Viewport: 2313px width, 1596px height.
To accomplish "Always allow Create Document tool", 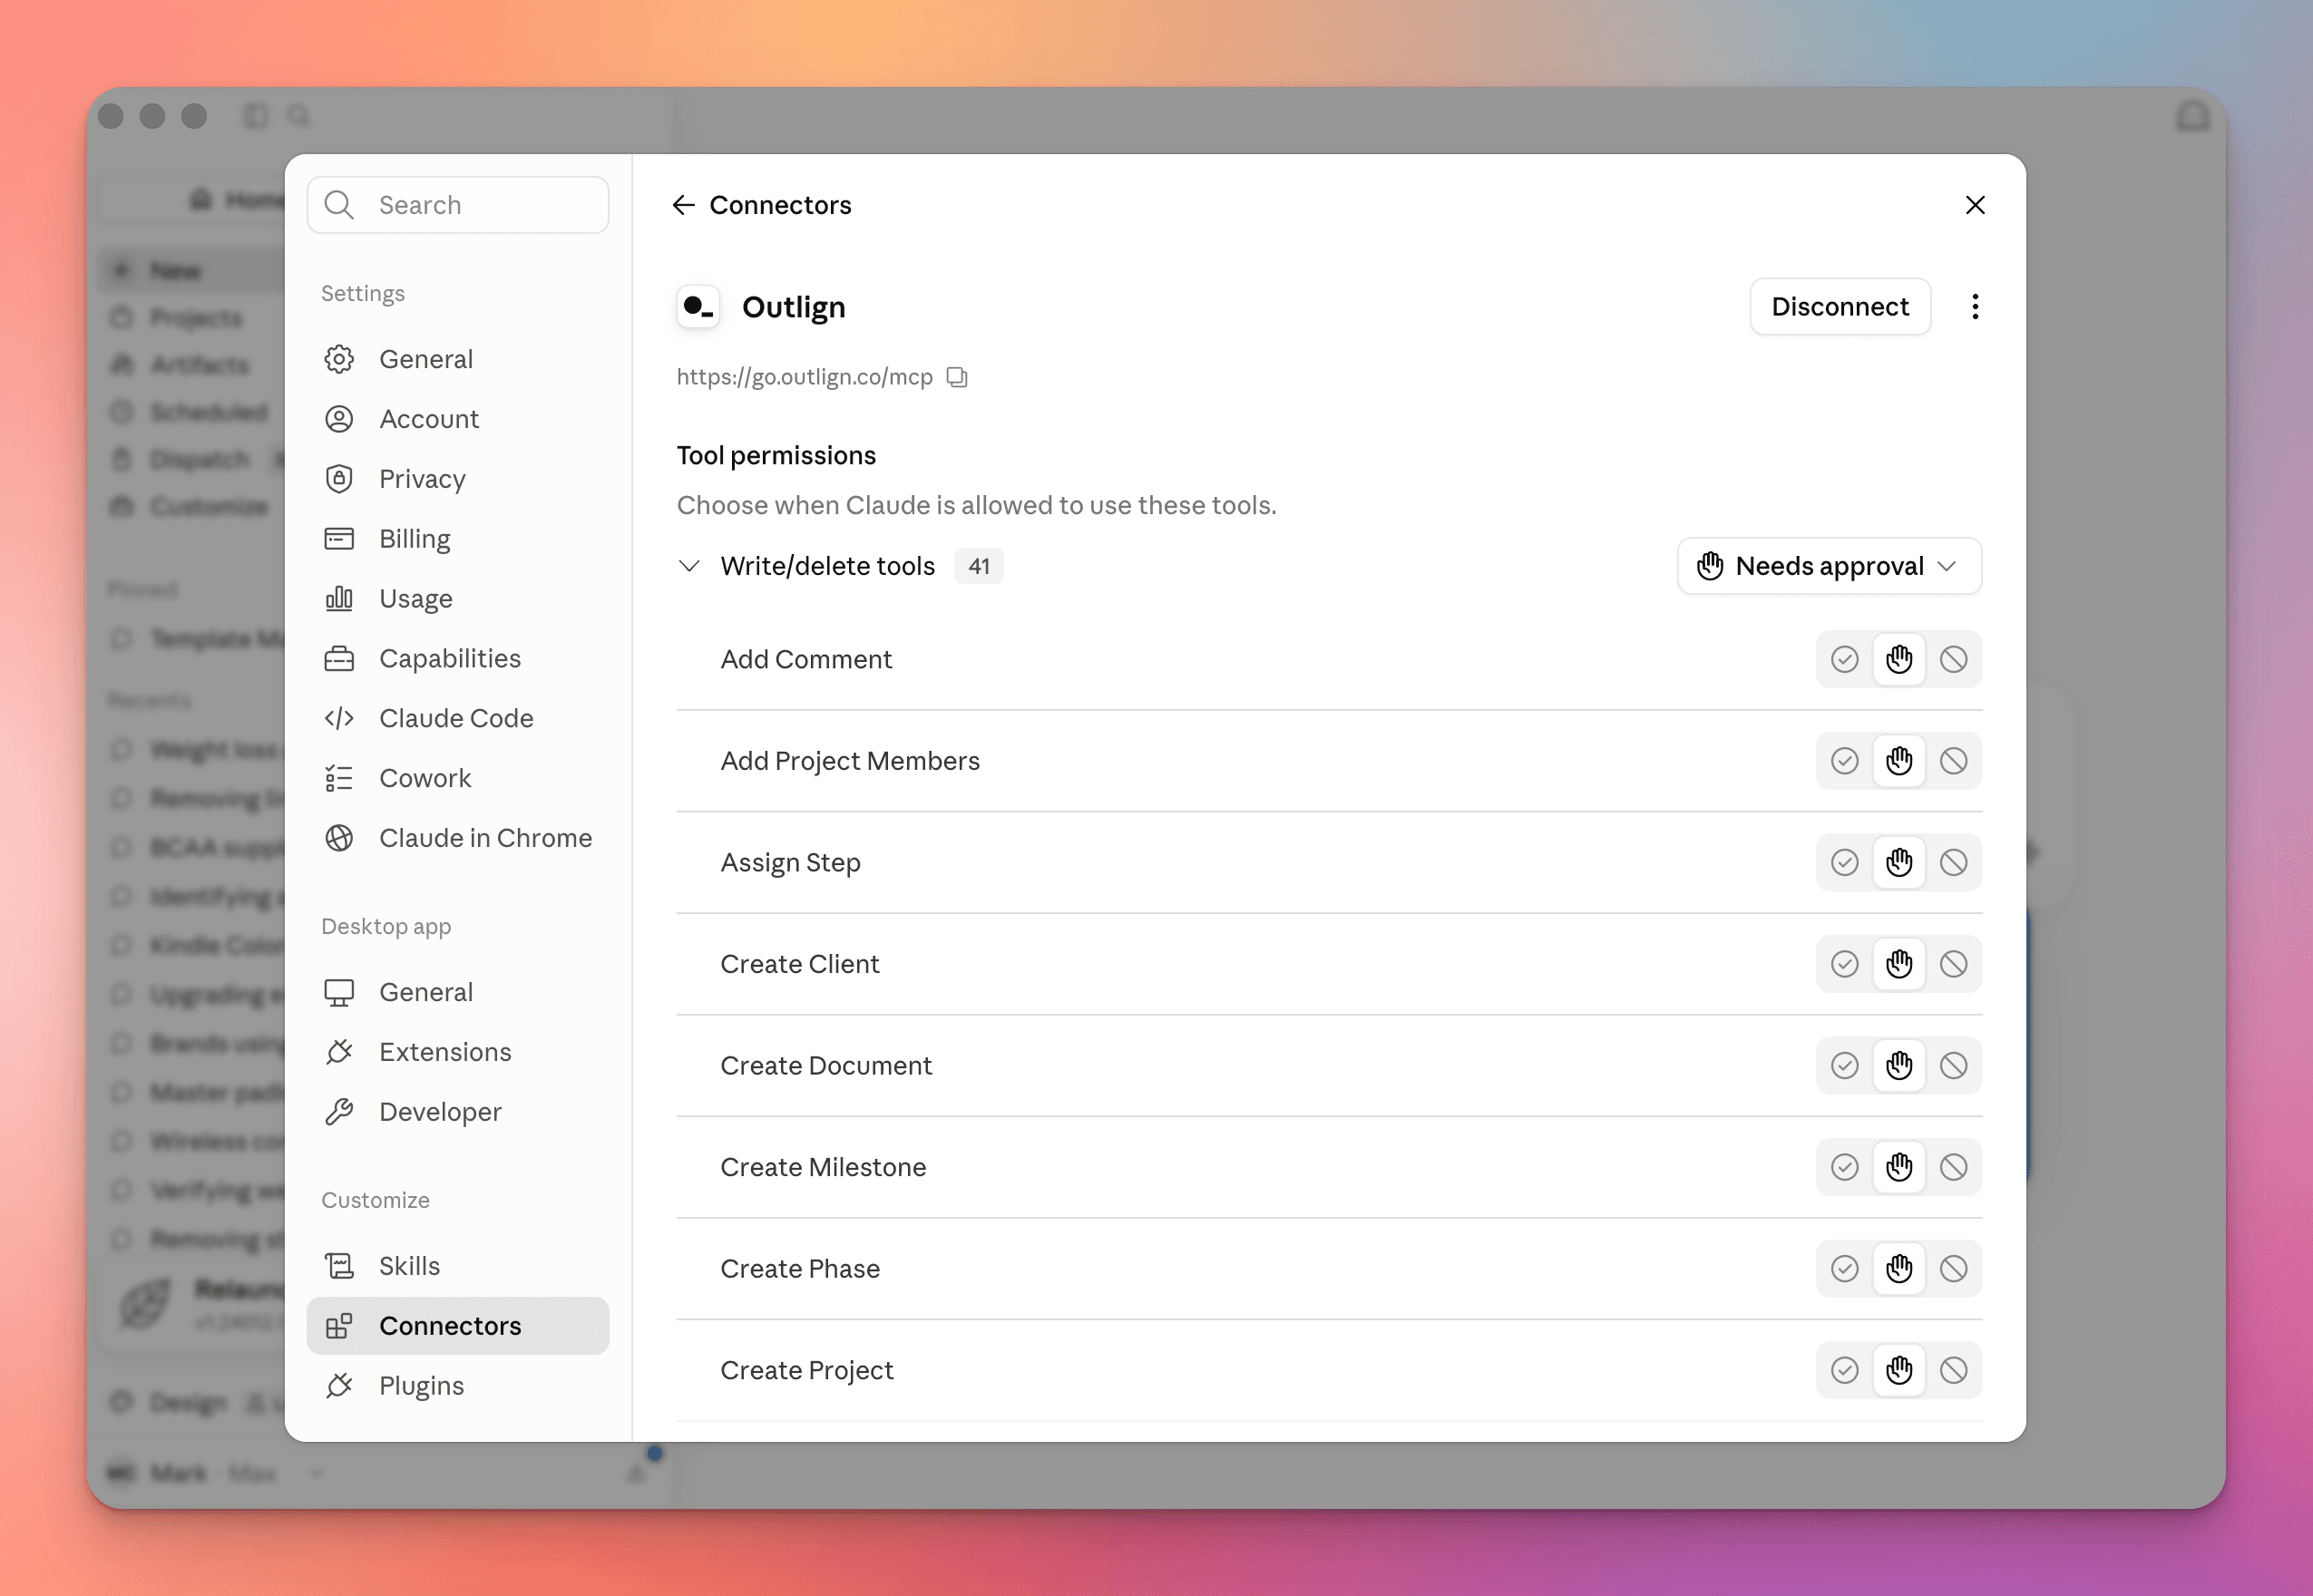I will tap(1845, 1066).
